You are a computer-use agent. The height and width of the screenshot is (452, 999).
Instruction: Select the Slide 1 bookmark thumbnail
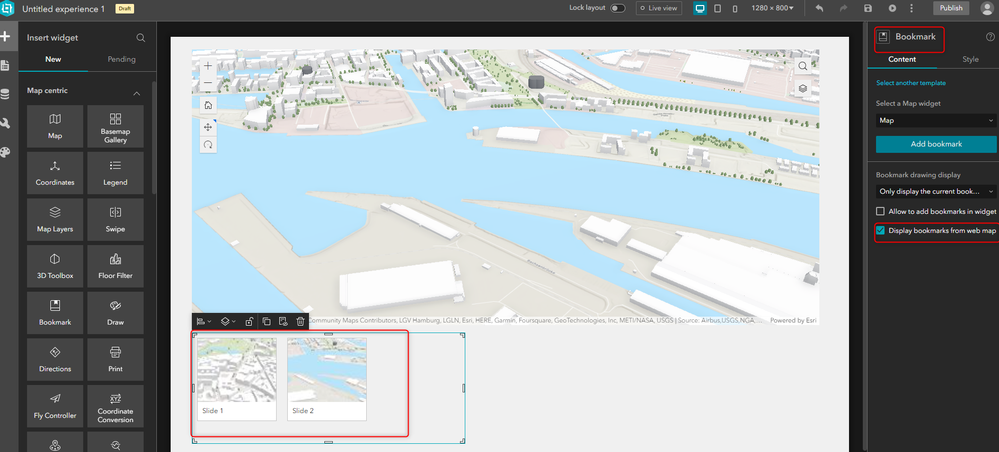[236, 379]
